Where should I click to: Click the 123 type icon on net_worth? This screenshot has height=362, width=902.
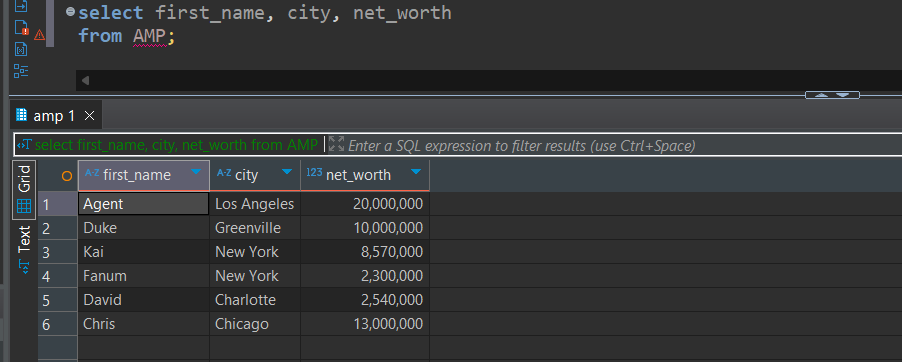pos(314,173)
